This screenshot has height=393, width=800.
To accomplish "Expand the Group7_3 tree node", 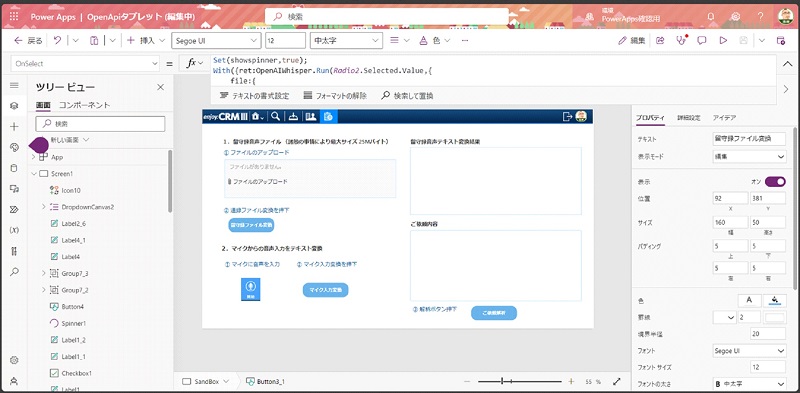I will coord(43,274).
